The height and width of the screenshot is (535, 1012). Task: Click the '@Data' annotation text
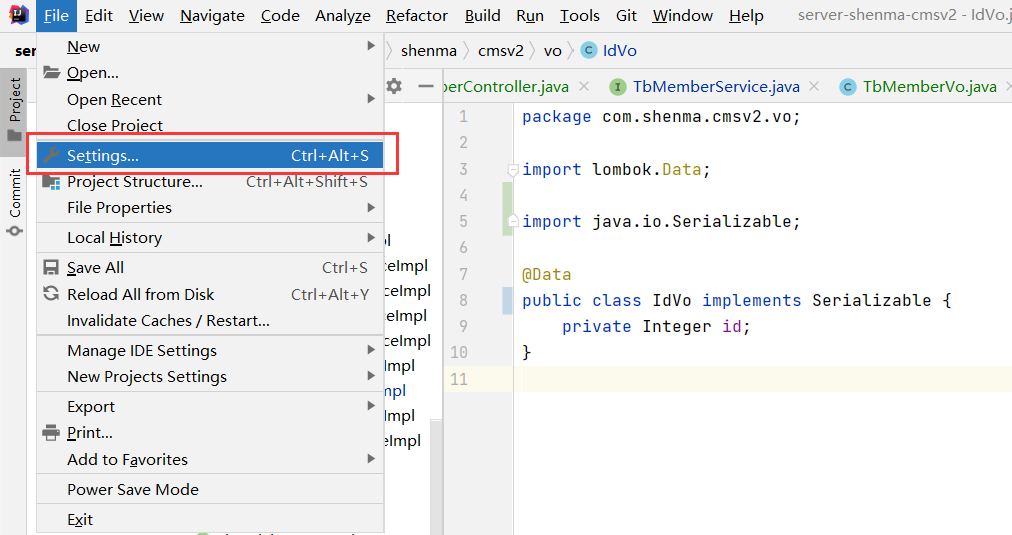547,274
